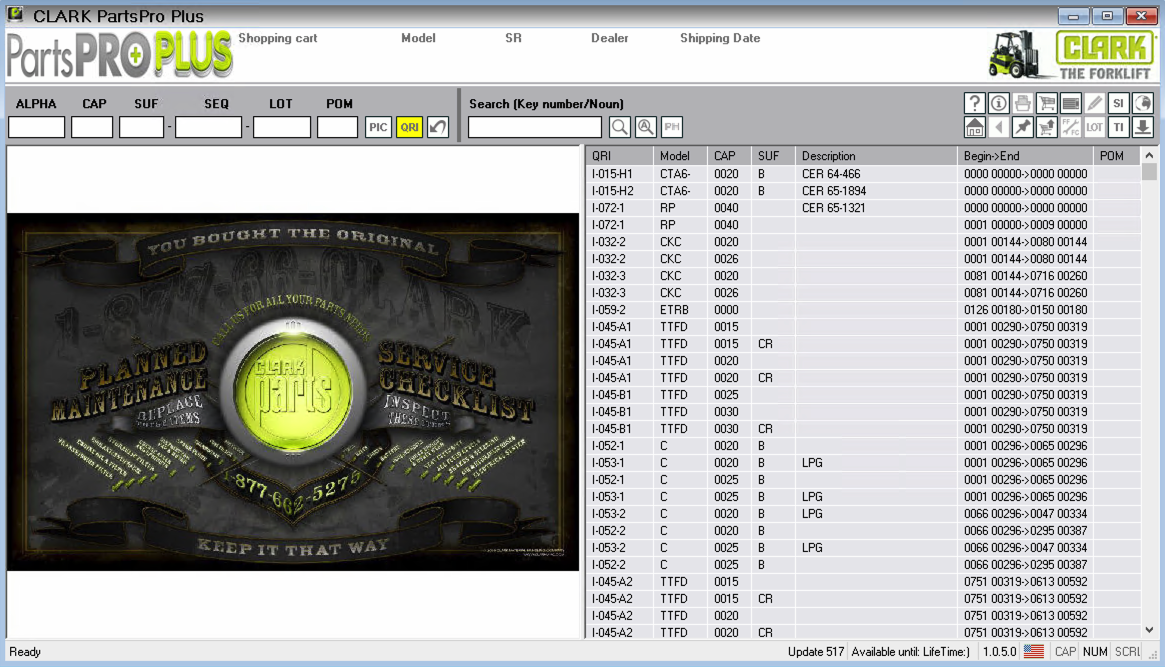Click the Description column header

[x=877, y=156]
